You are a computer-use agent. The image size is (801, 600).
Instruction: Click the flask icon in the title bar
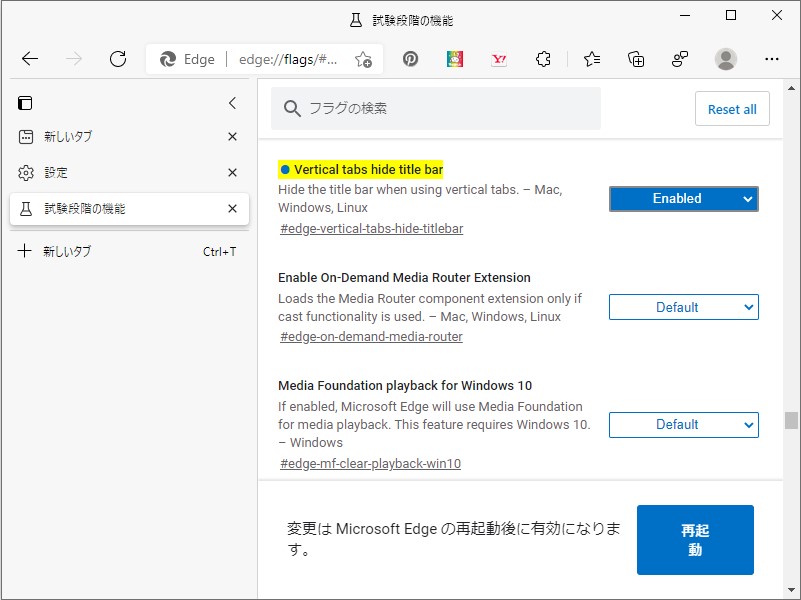[x=356, y=20]
